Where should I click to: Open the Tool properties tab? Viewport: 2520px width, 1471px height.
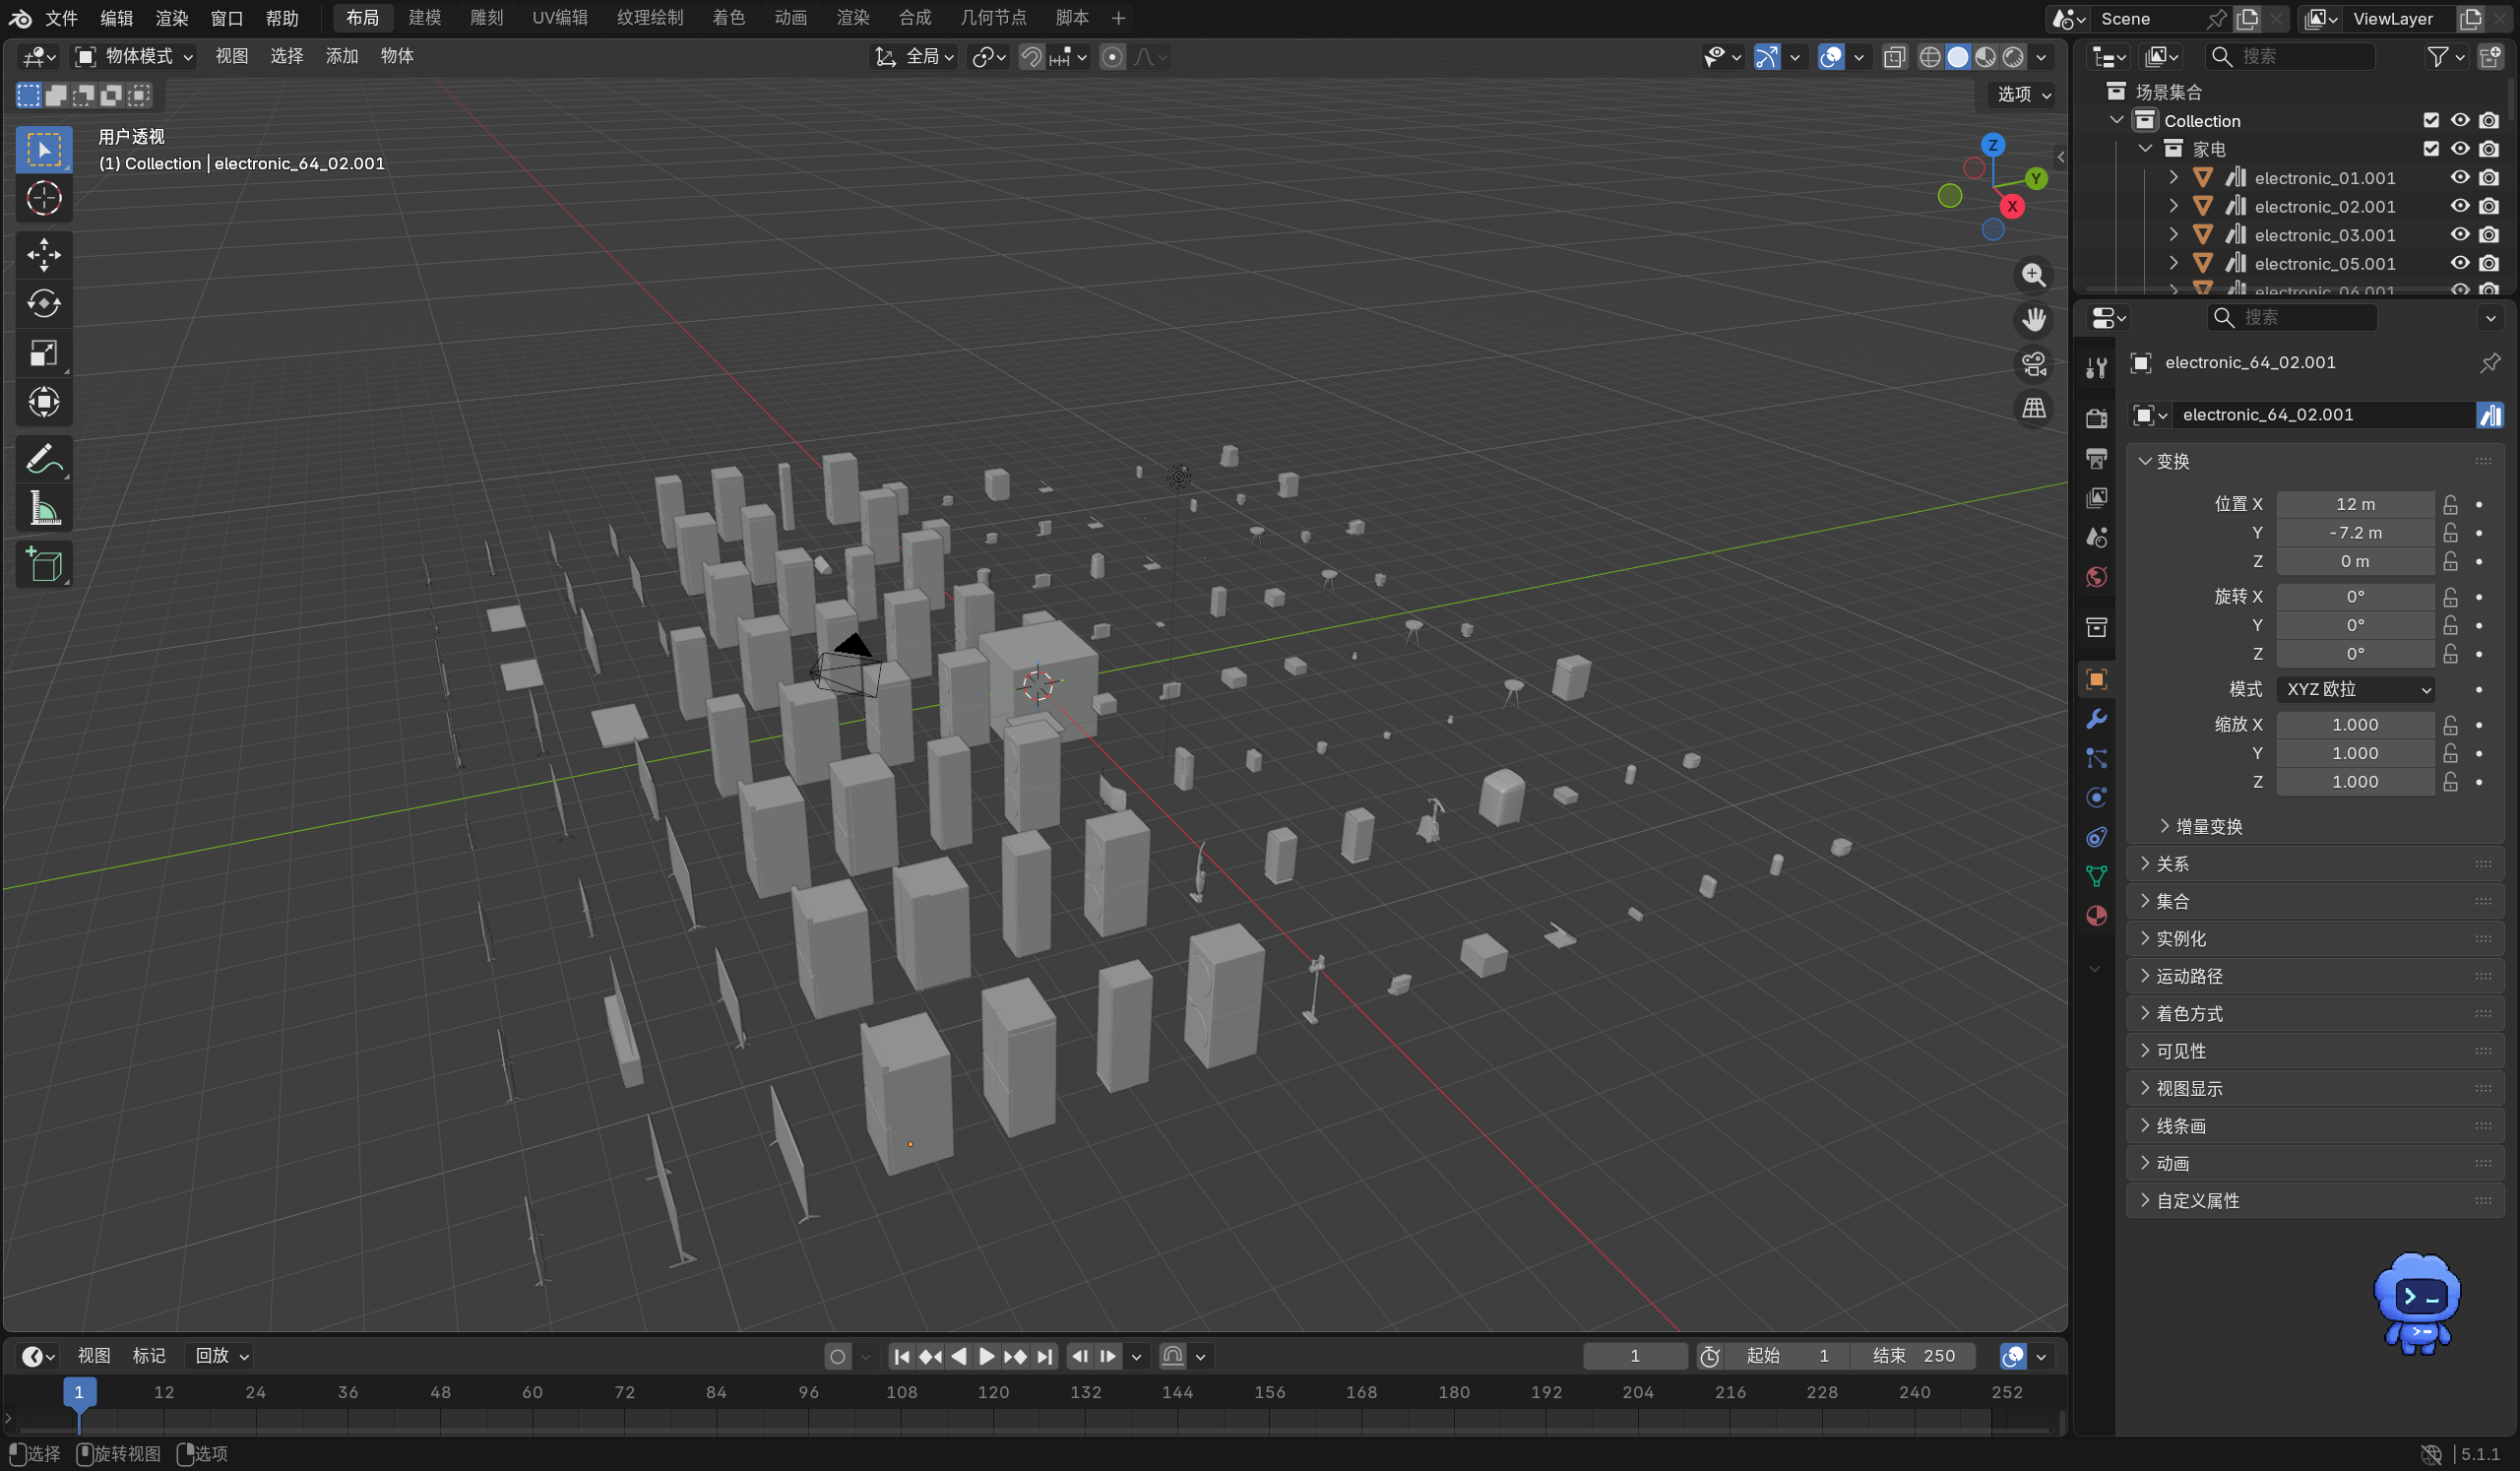coord(2096,369)
